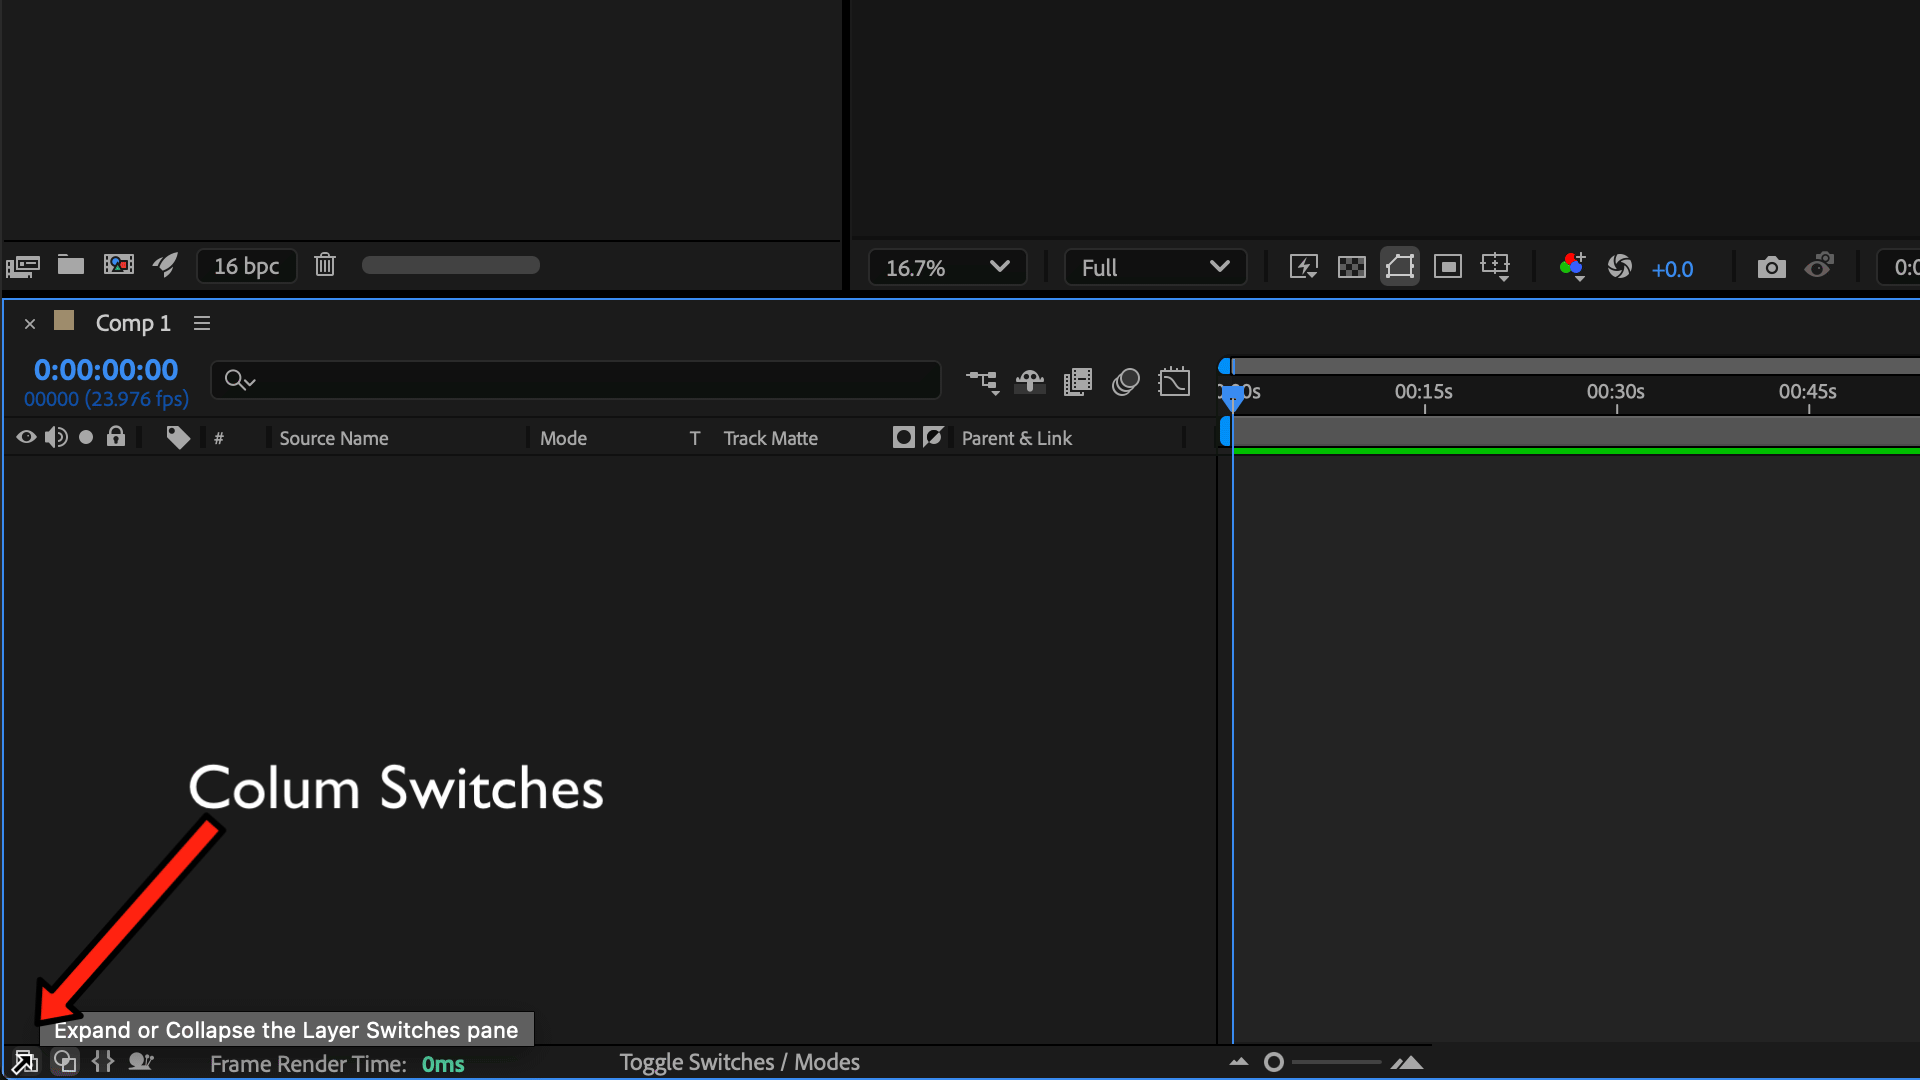Toggle Mask and Shape Path Visibility

click(1399, 267)
